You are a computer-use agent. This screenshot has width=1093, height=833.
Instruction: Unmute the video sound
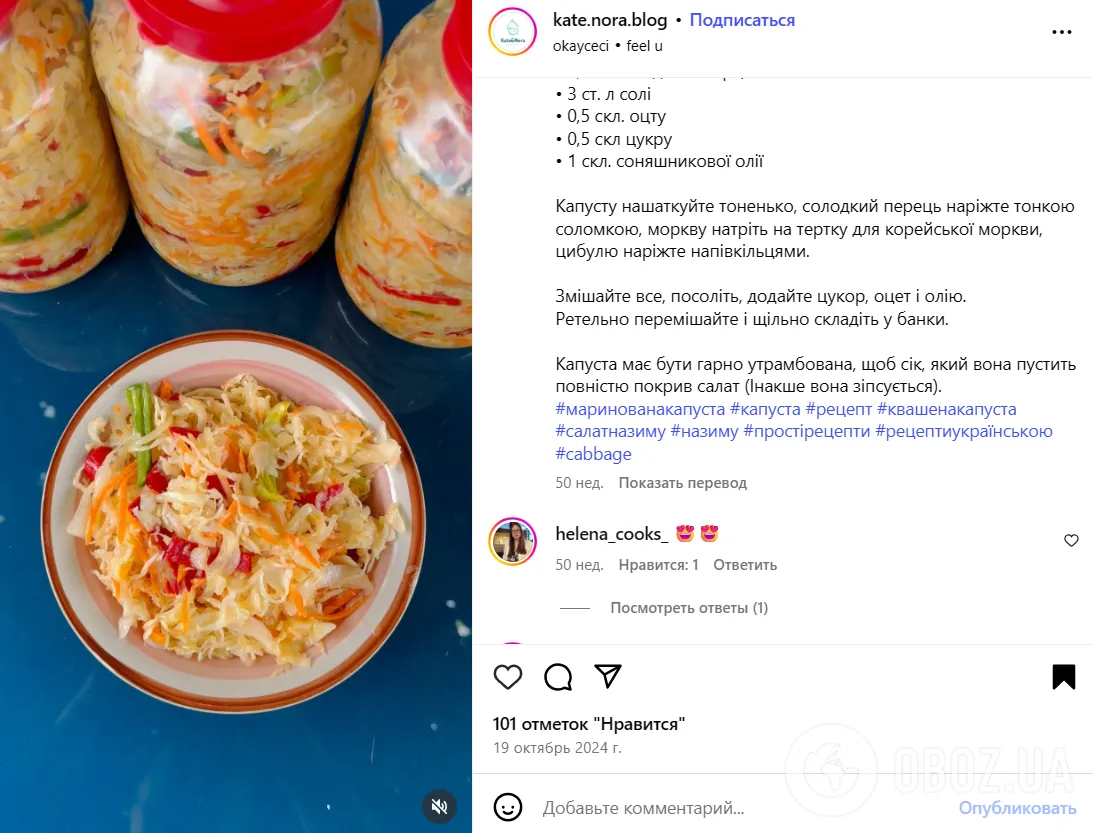[439, 807]
